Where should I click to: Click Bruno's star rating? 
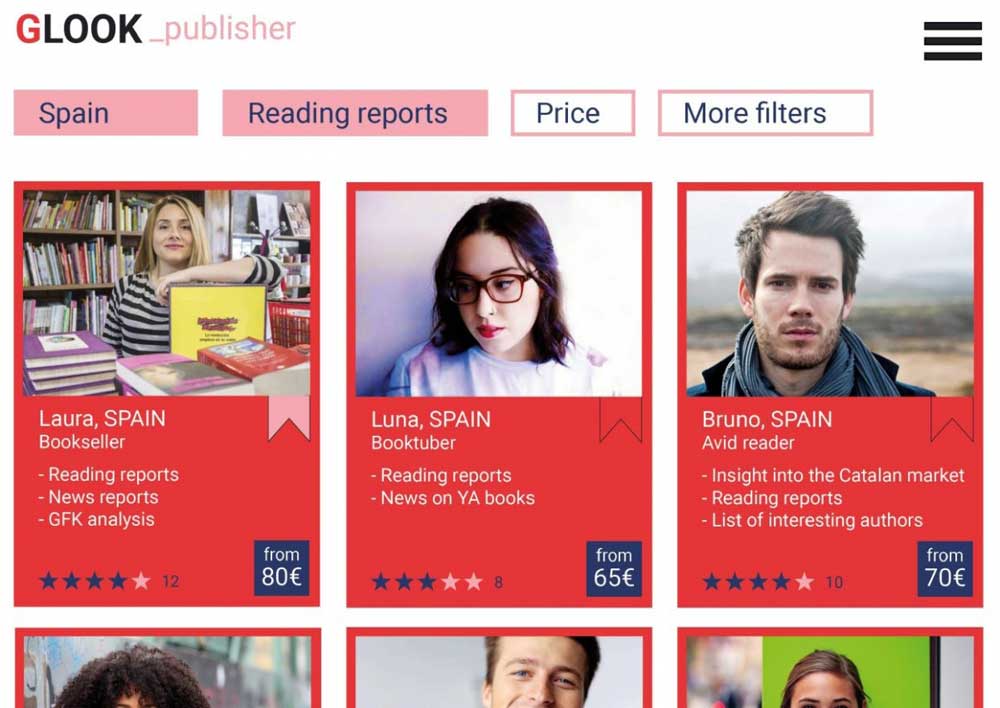coord(758,582)
